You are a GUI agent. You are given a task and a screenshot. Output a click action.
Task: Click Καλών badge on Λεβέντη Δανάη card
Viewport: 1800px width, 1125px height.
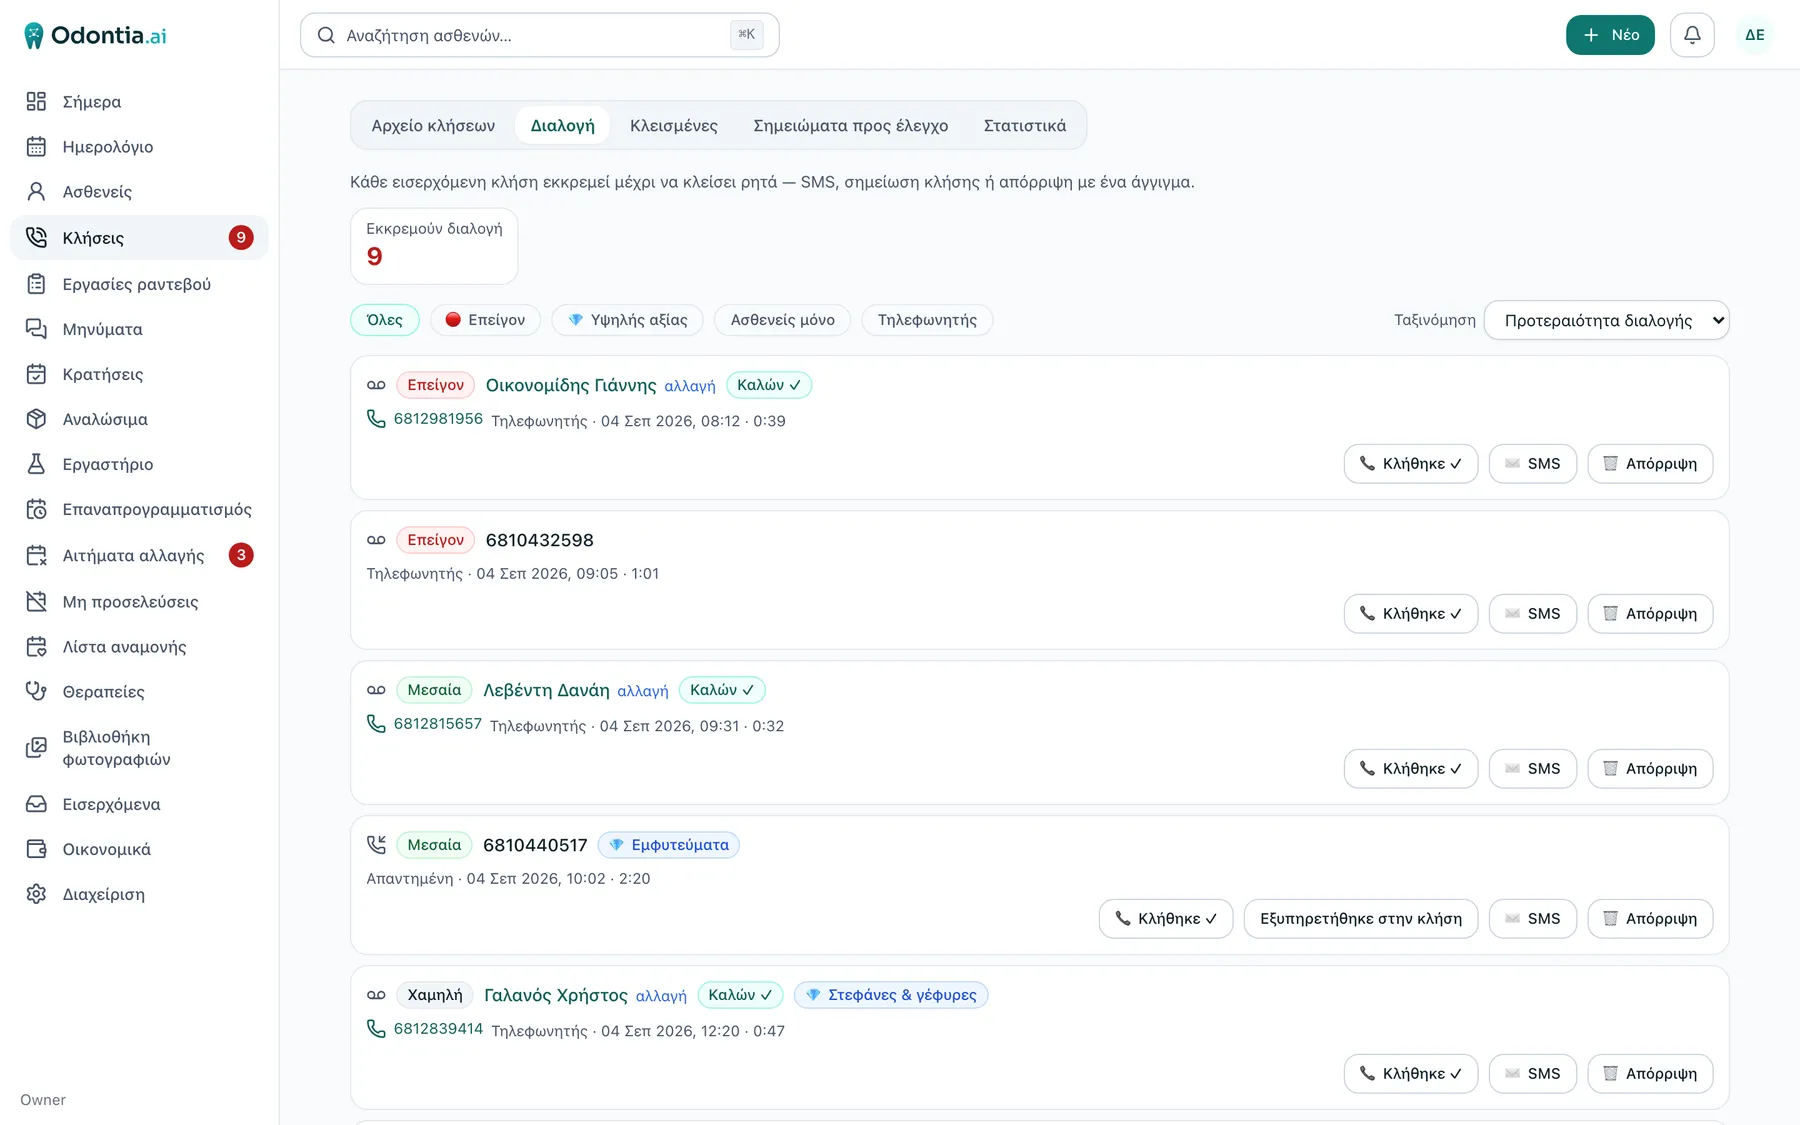coord(722,690)
